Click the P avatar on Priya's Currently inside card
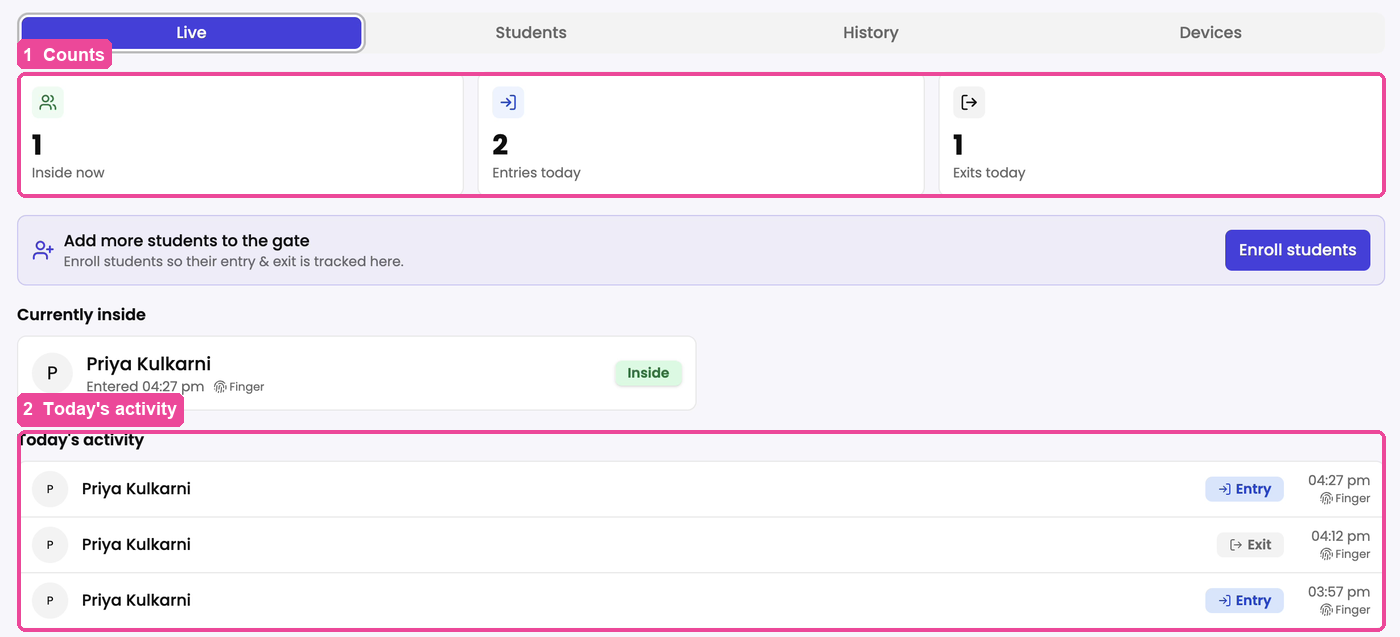Screen dimensions: 1400x637 click(x=52, y=373)
